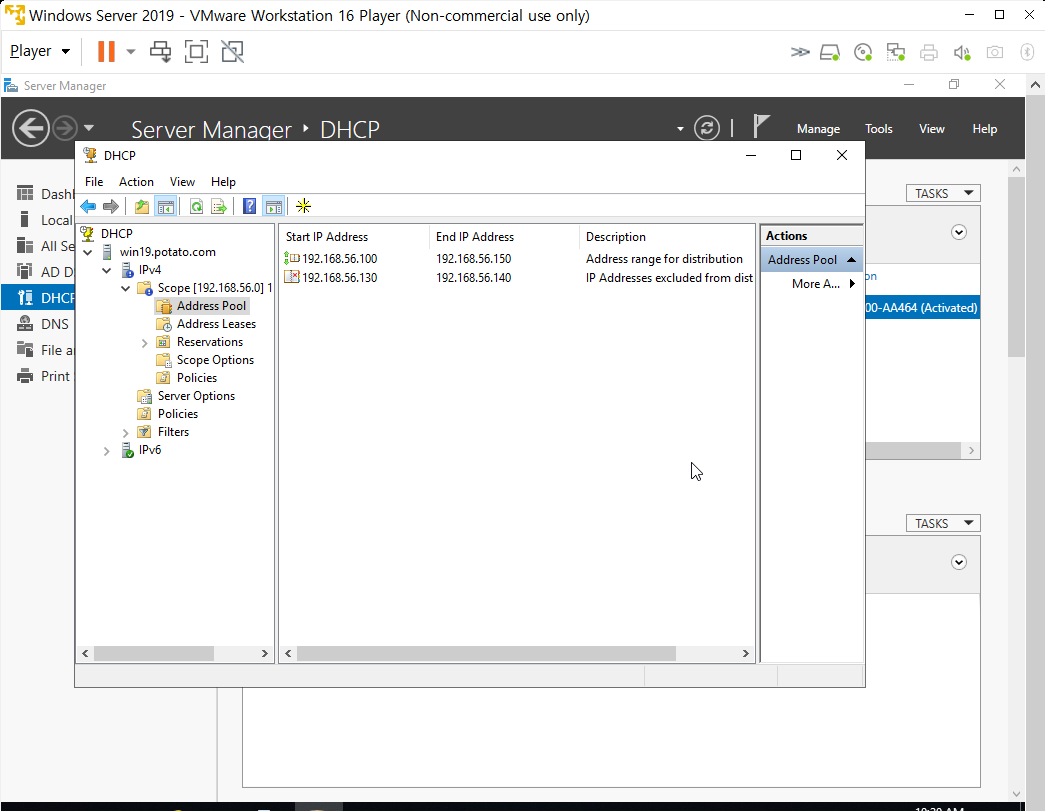Click the VMware printer device icon
Screen dimensions: 1045x811
(x=928, y=52)
